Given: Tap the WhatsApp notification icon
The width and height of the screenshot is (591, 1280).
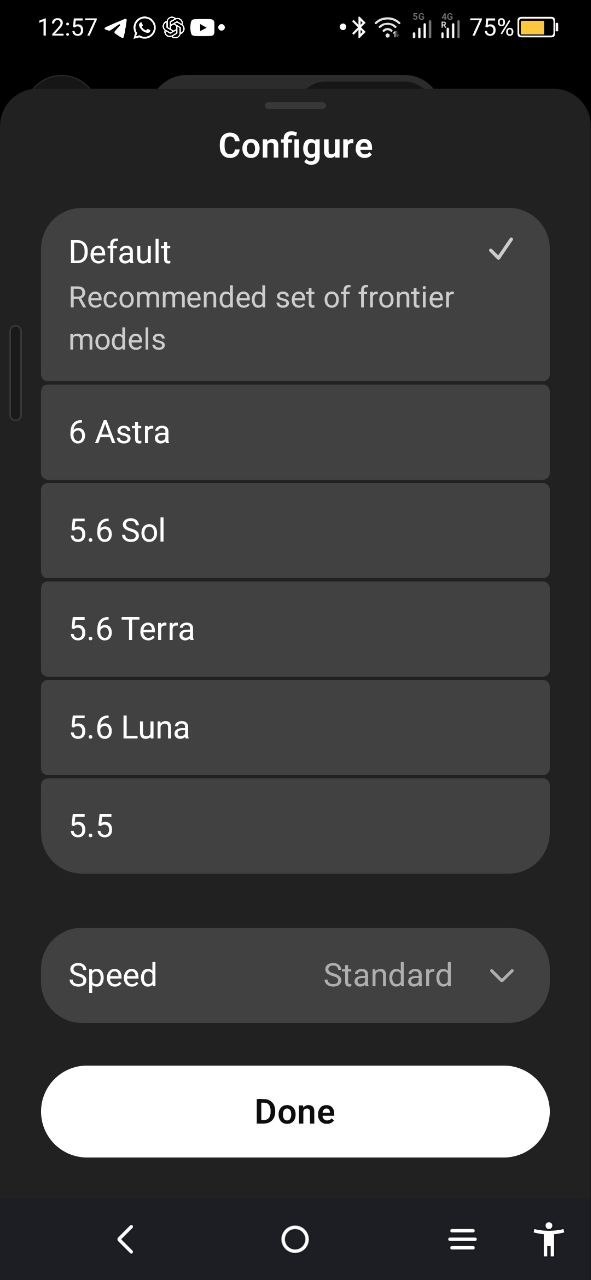Looking at the screenshot, I should 145,28.
